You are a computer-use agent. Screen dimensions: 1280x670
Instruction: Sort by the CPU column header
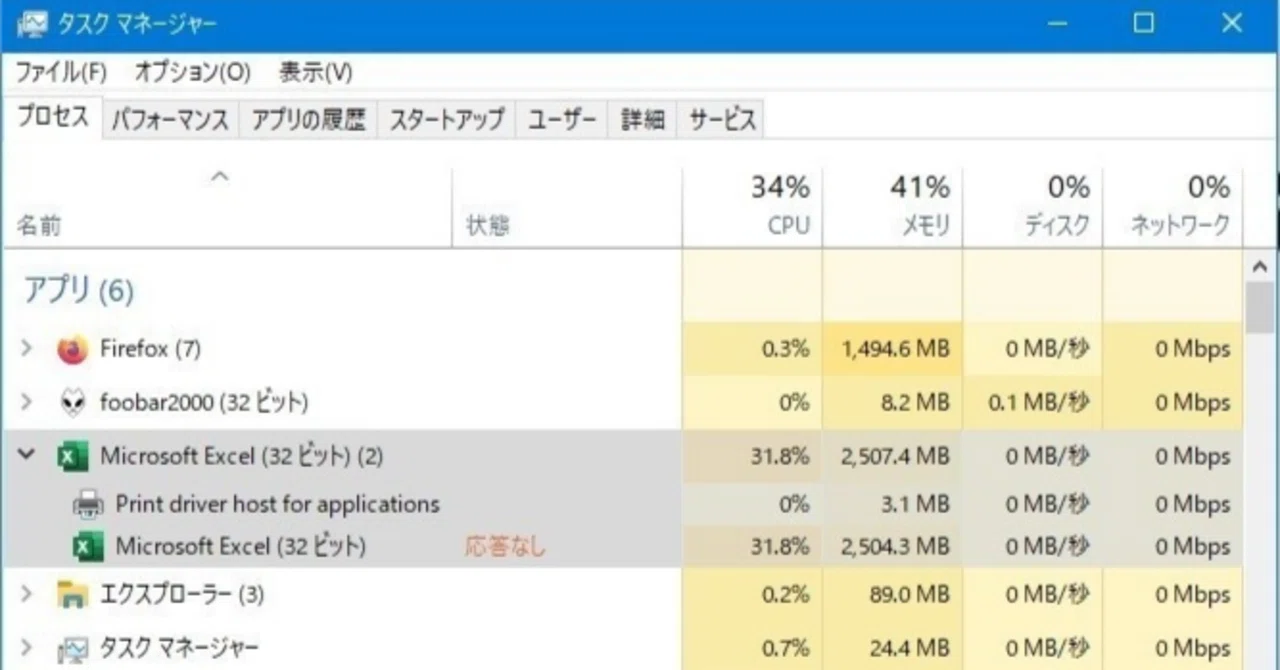754,207
